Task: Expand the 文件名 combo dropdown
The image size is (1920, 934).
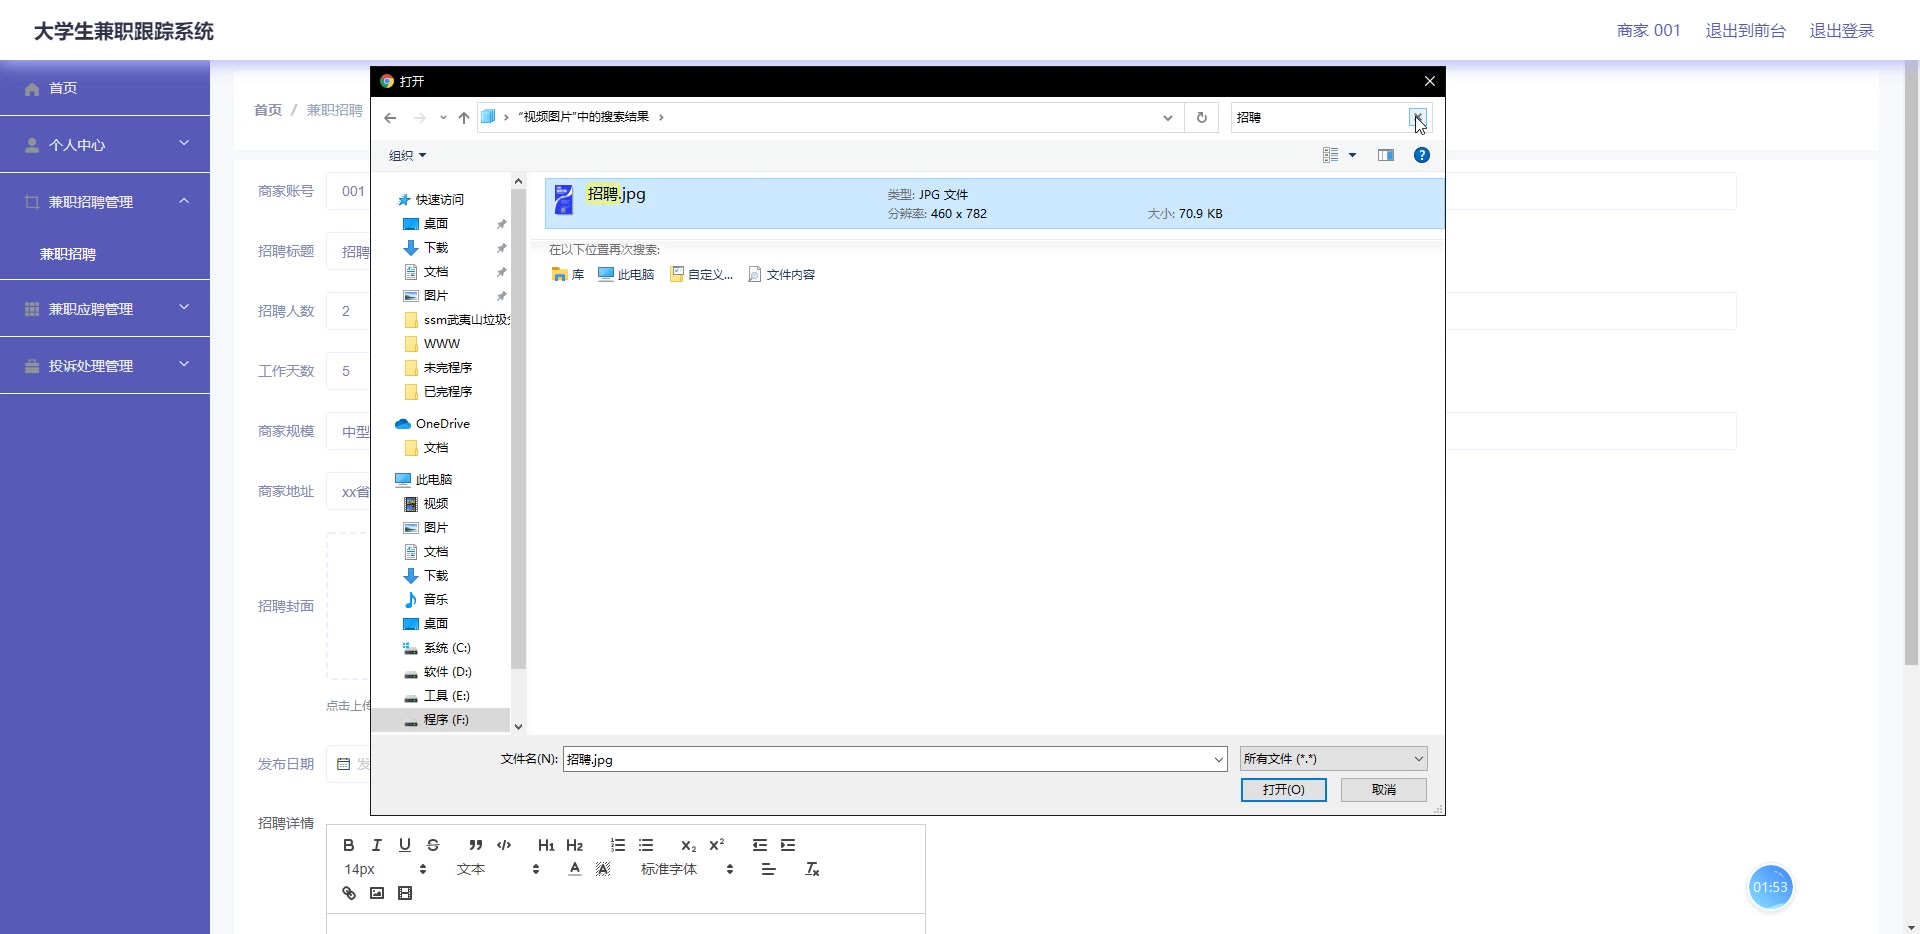Action: point(1218,760)
